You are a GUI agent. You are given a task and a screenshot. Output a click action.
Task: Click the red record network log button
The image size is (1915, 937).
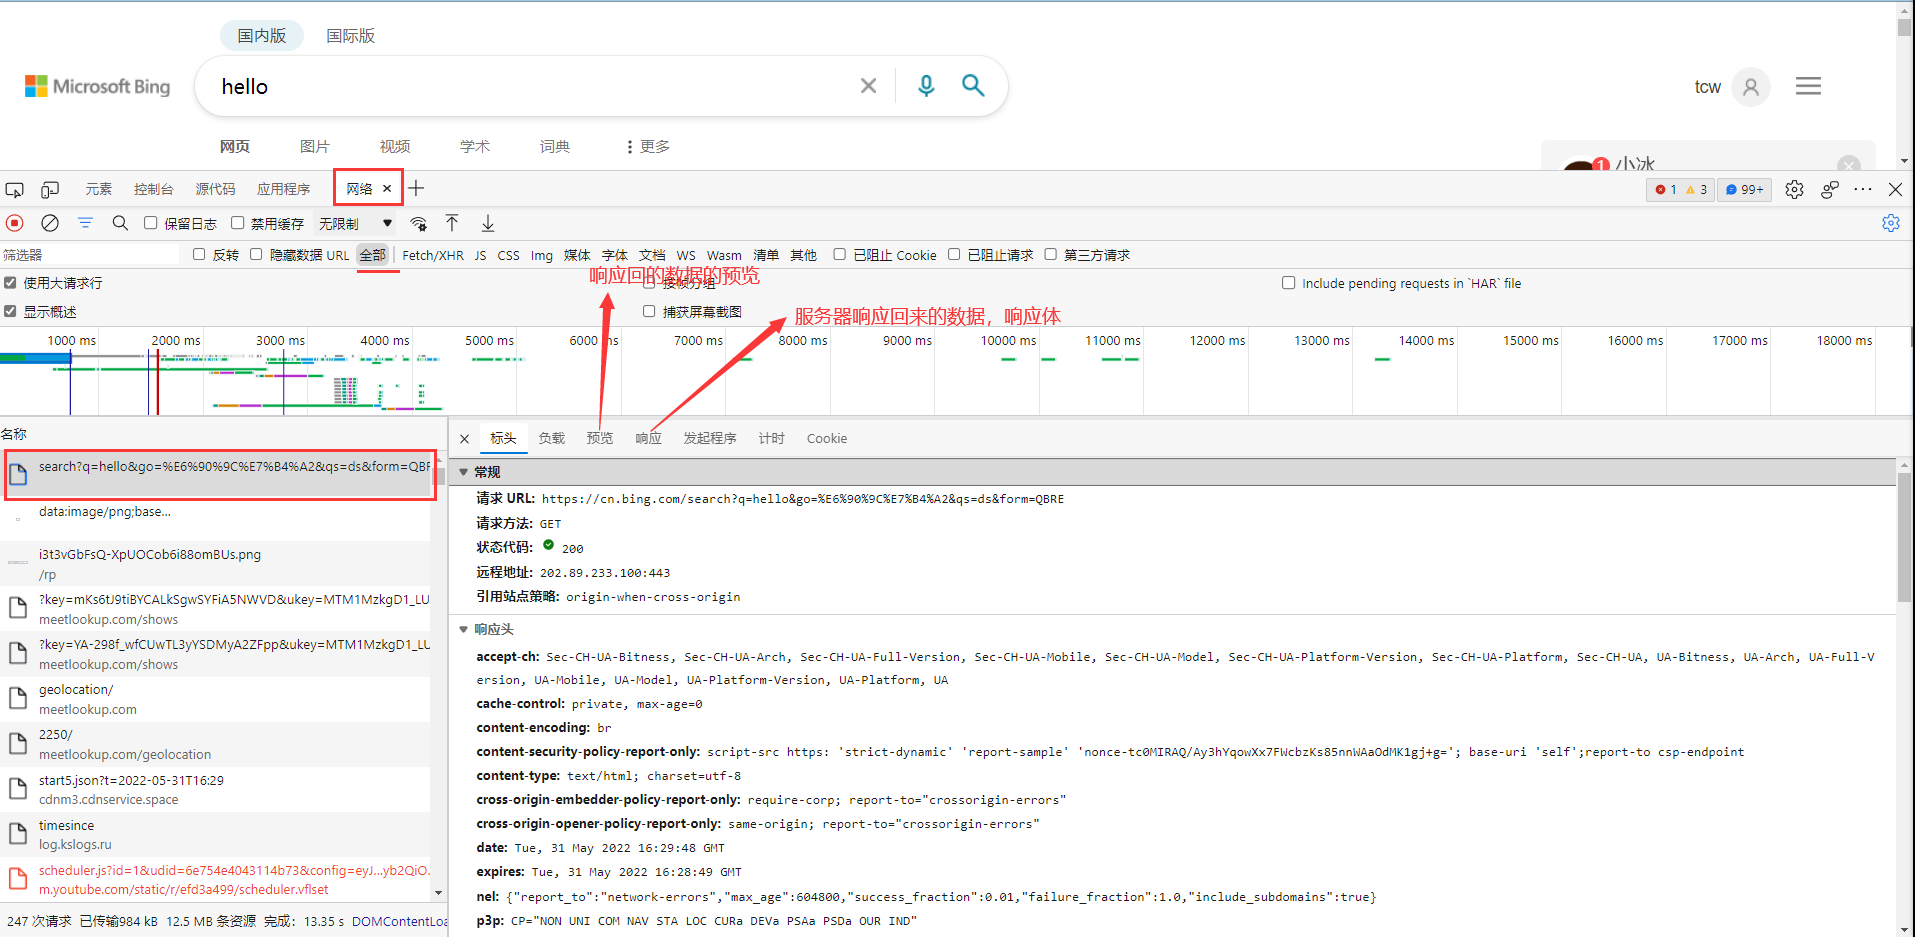15,223
